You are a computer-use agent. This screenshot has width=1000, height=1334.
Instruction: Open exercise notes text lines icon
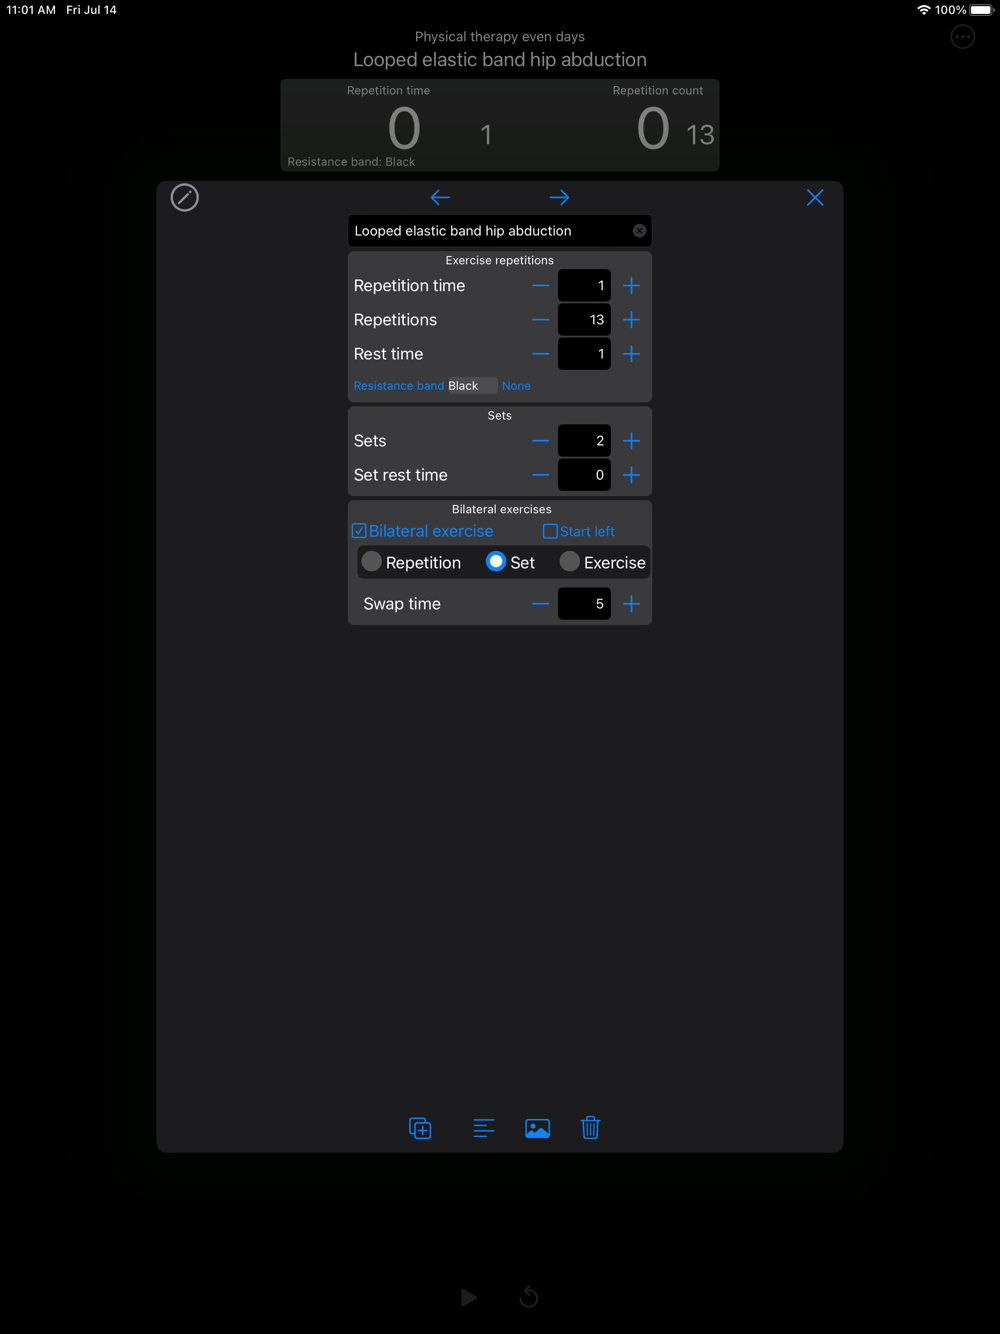tap(484, 1128)
